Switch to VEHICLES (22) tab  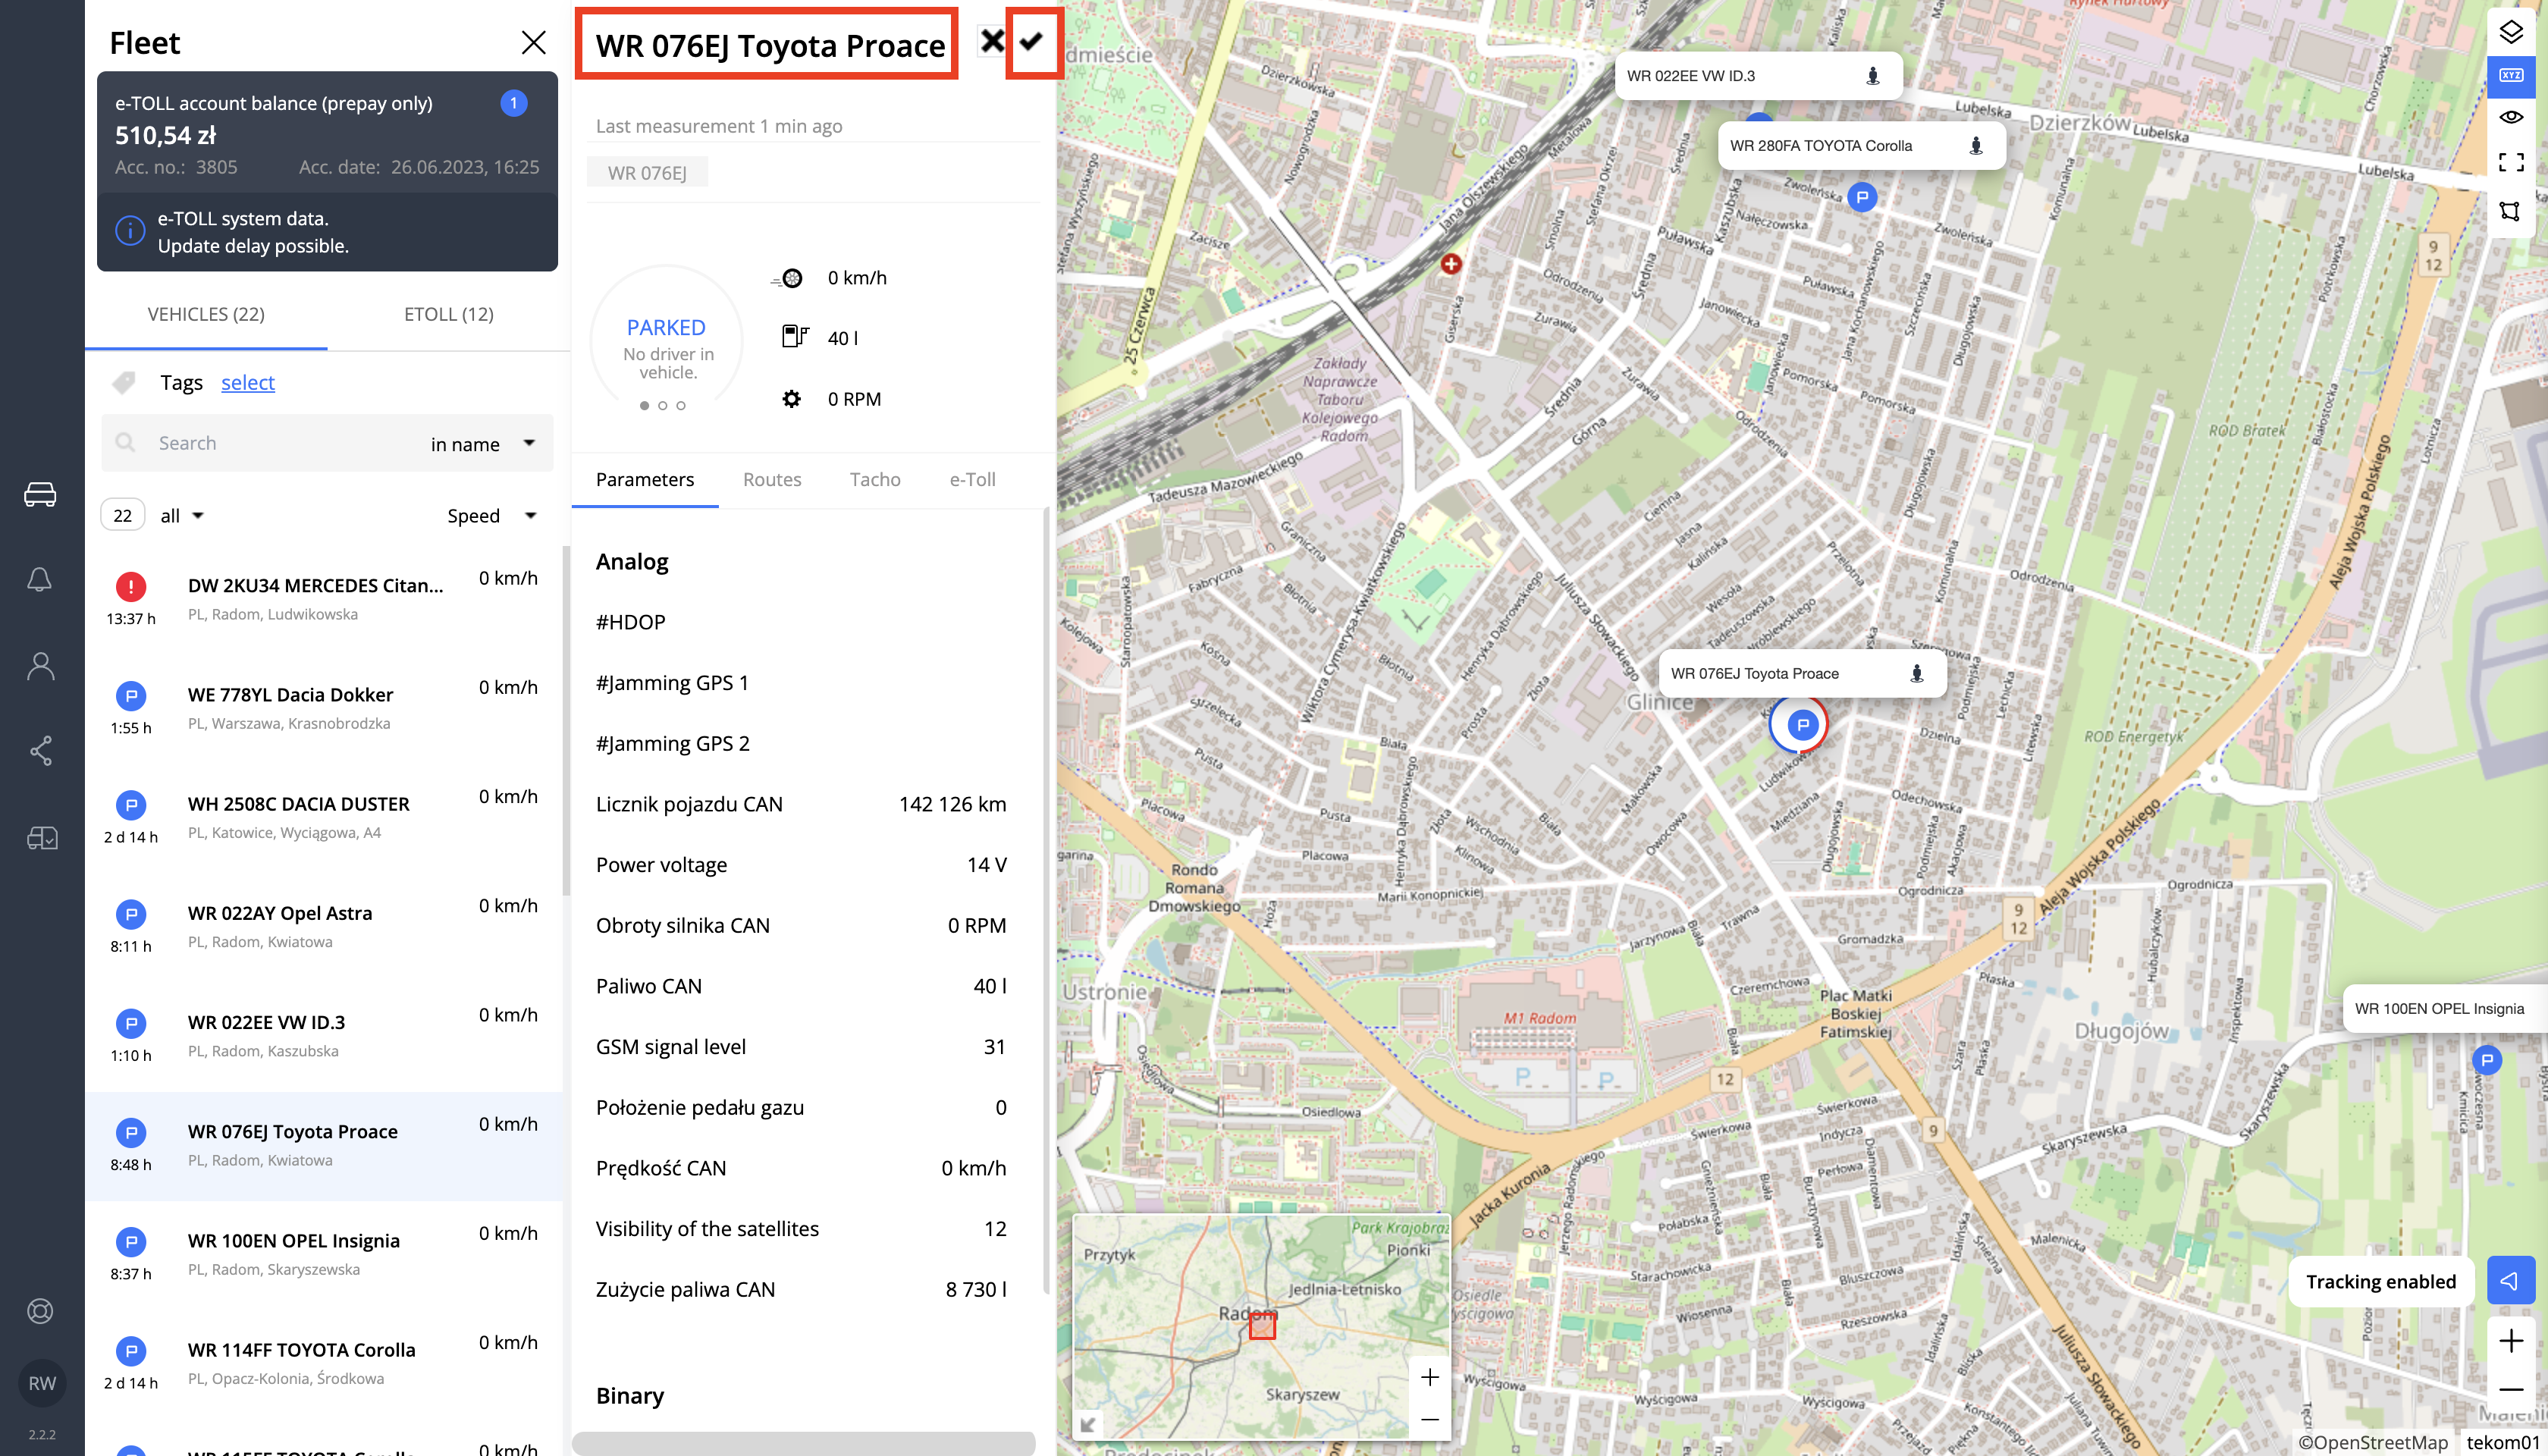[x=206, y=314]
